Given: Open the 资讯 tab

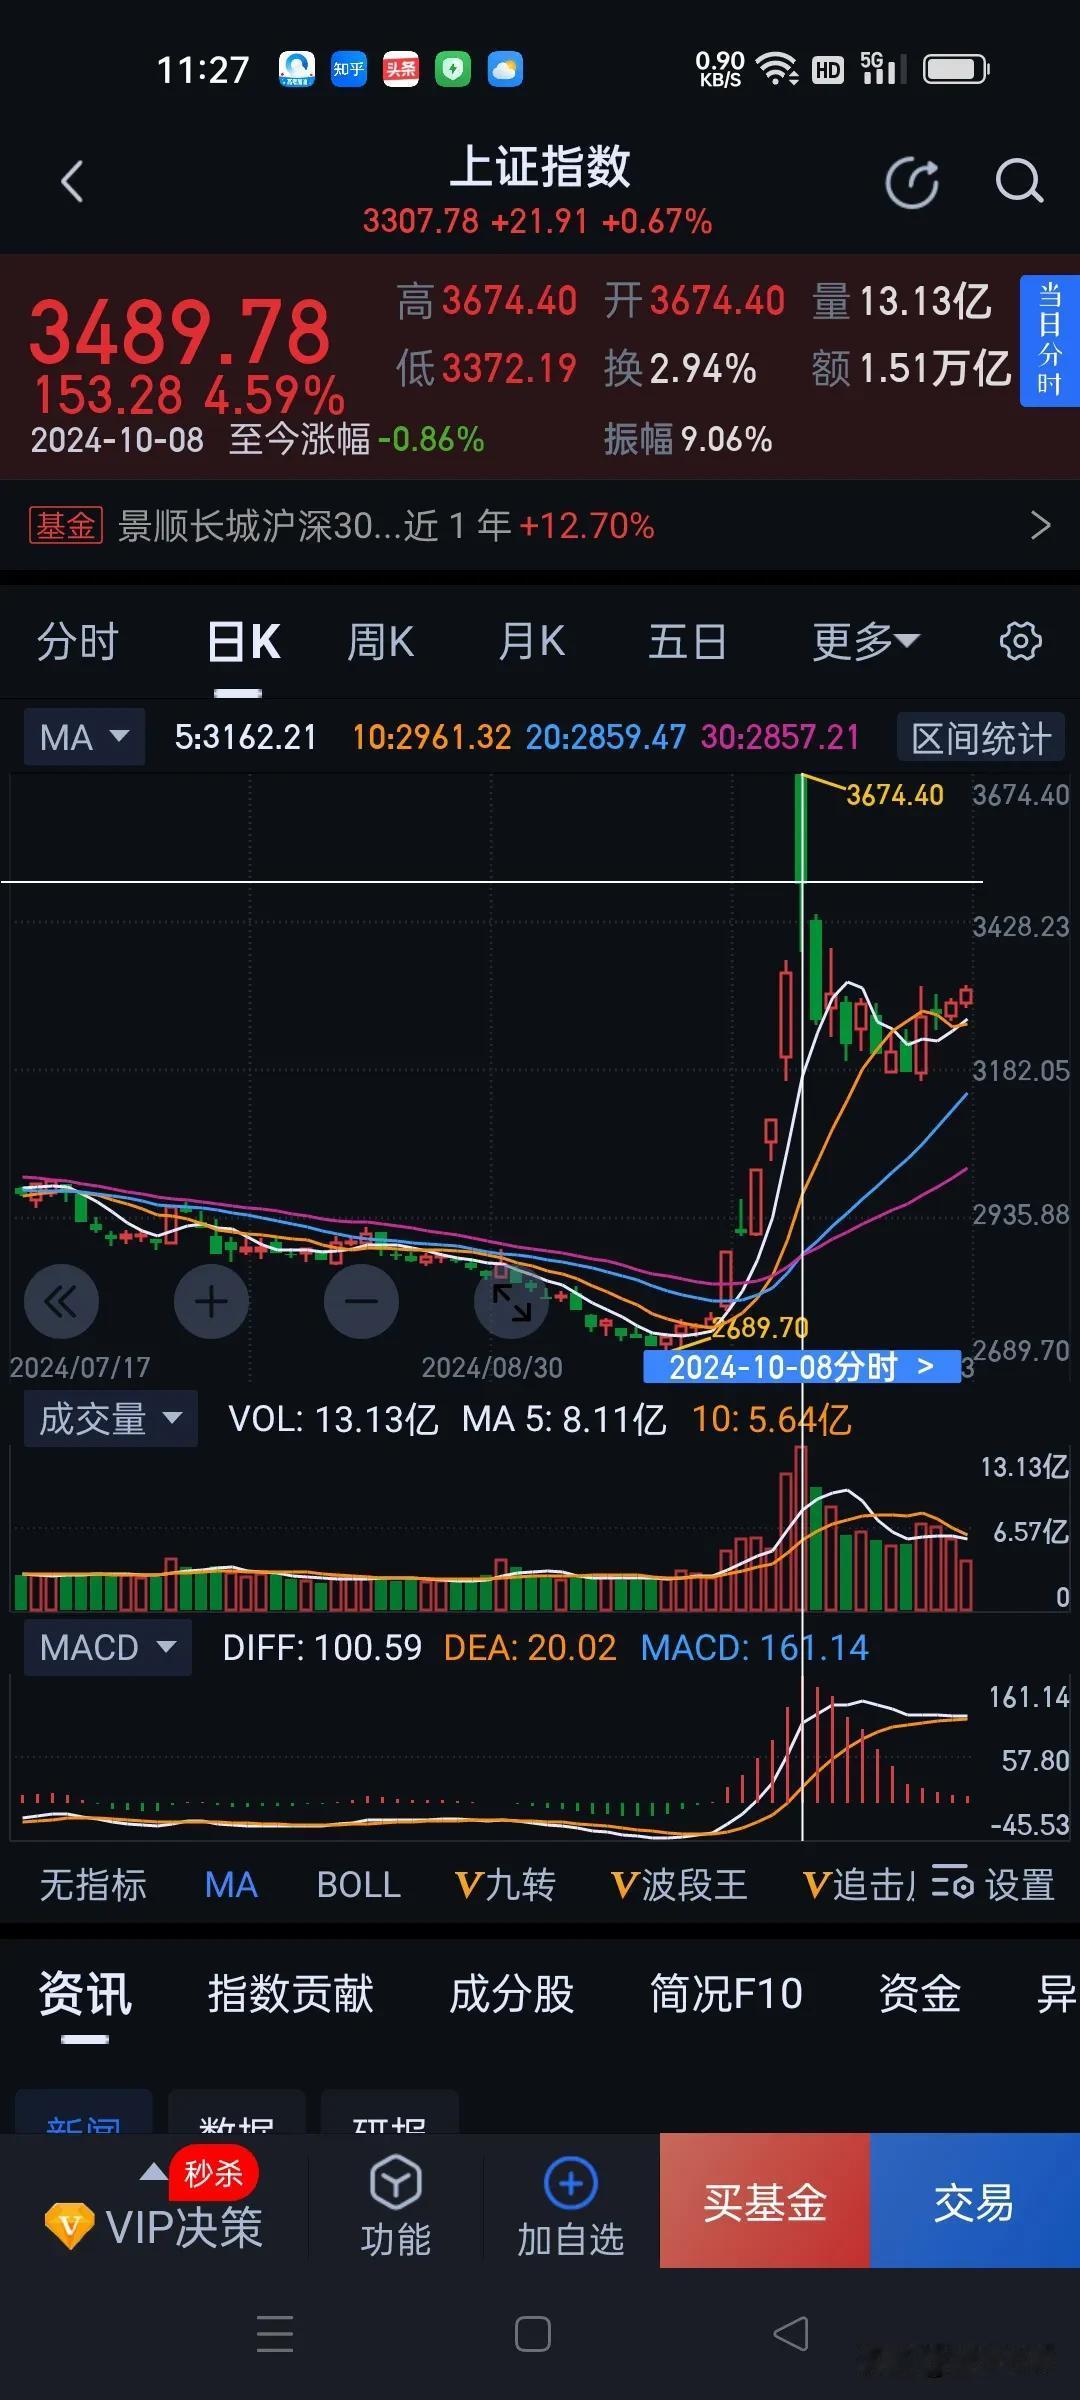Looking at the screenshot, I should [85, 1993].
